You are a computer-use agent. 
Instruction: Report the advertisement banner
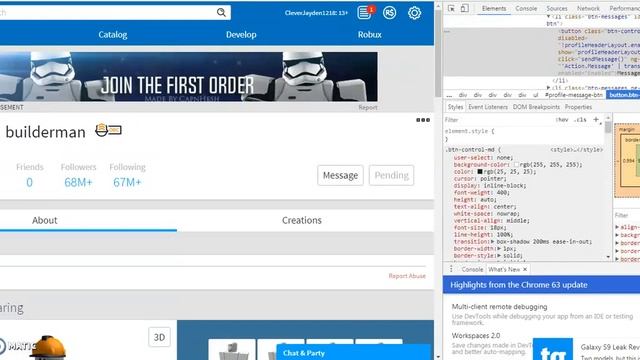pyautogui.click(x=368, y=107)
